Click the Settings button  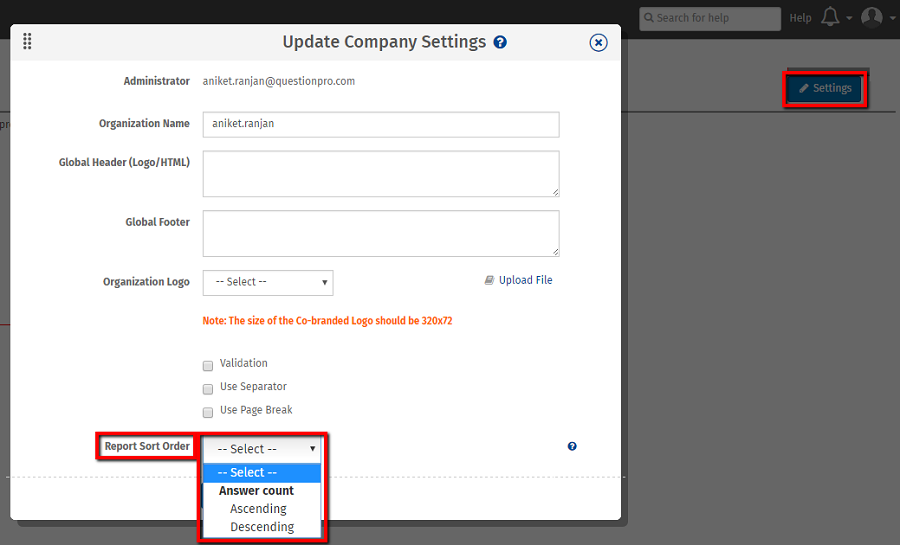pyautogui.click(x=825, y=88)
